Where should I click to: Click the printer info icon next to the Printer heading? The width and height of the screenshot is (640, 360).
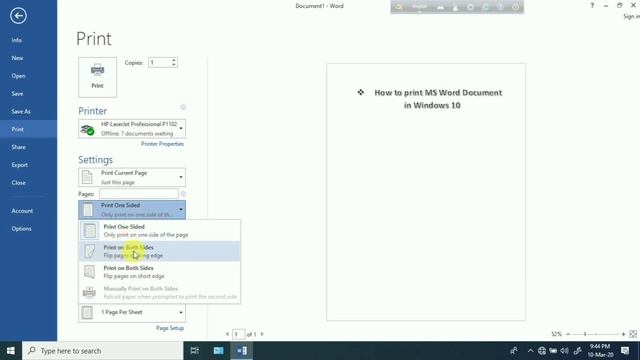coord(183,107)
